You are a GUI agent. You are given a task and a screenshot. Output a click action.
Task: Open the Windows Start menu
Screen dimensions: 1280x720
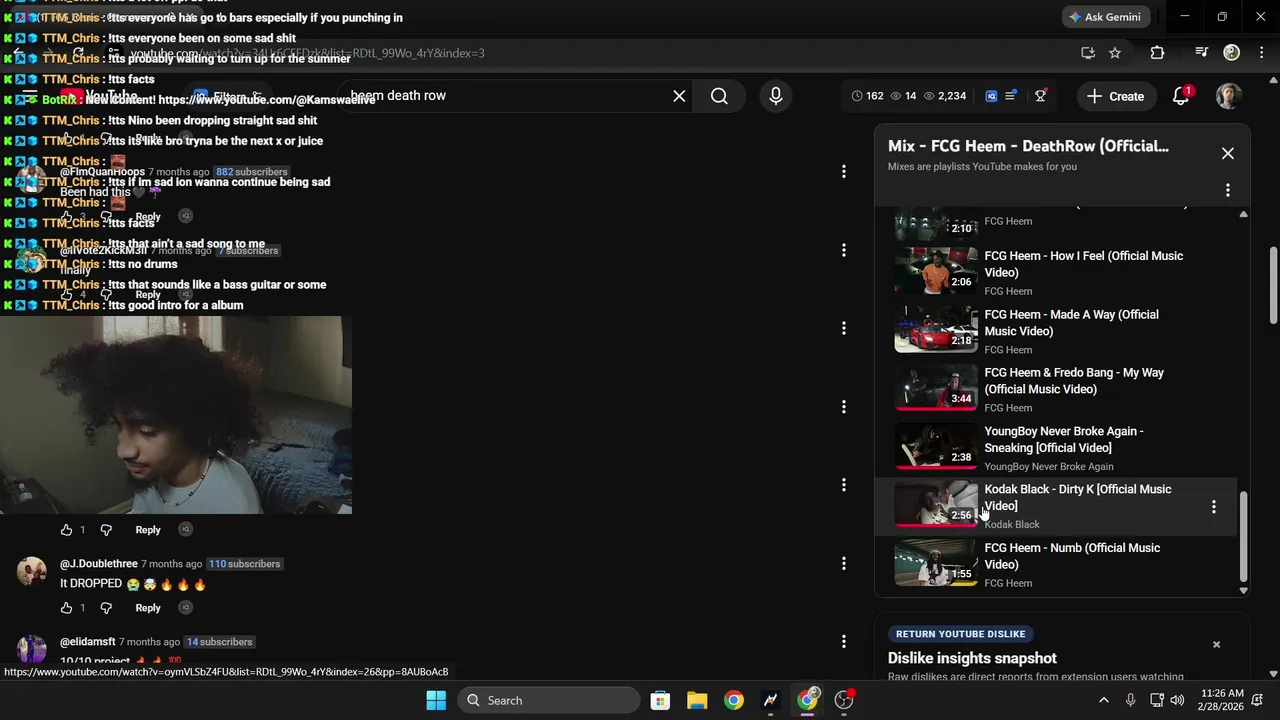coord(437,700)
